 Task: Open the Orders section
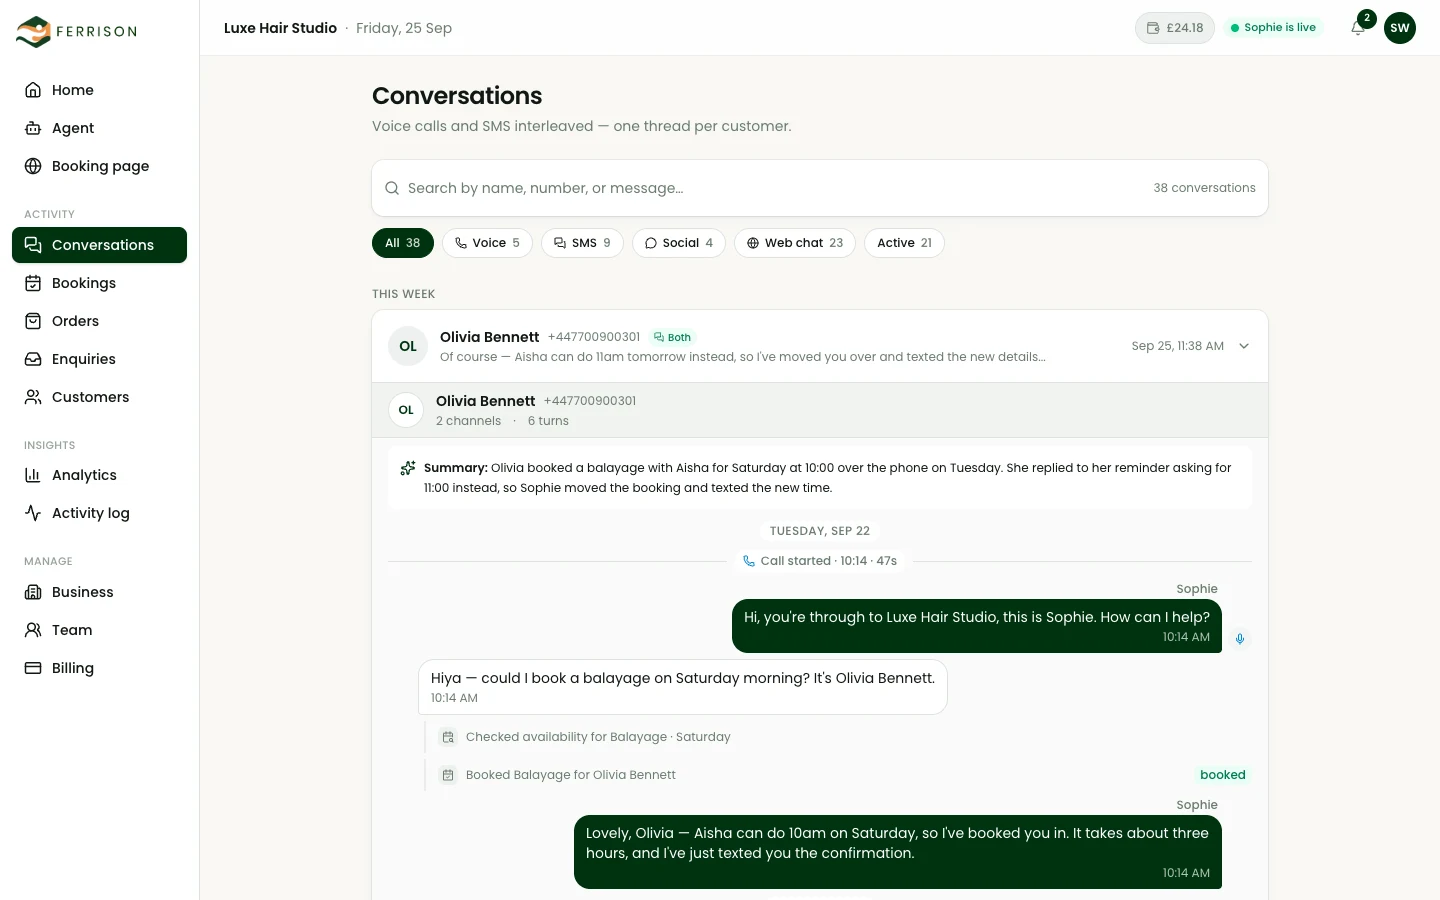99,321
